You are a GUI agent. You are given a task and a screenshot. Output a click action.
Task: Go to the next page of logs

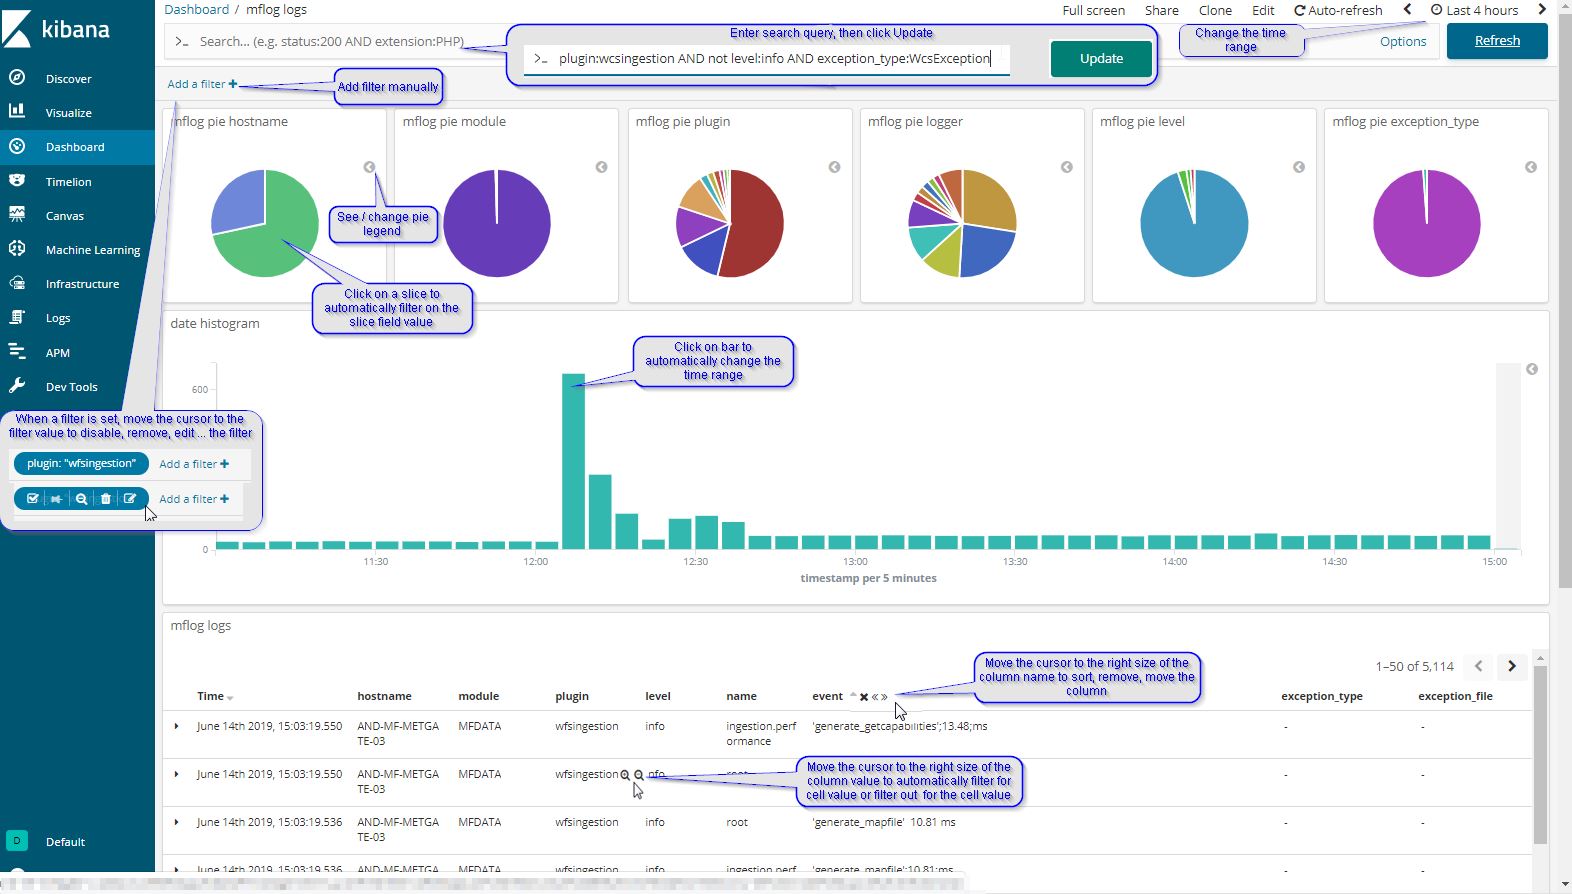tap(1512, 666)
